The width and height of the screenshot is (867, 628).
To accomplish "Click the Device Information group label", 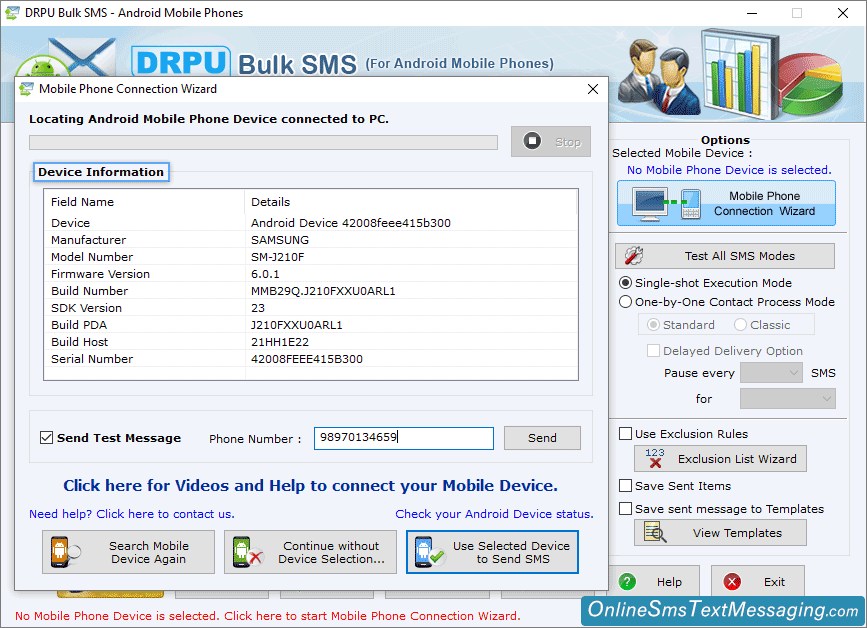I will coord(101,172).
